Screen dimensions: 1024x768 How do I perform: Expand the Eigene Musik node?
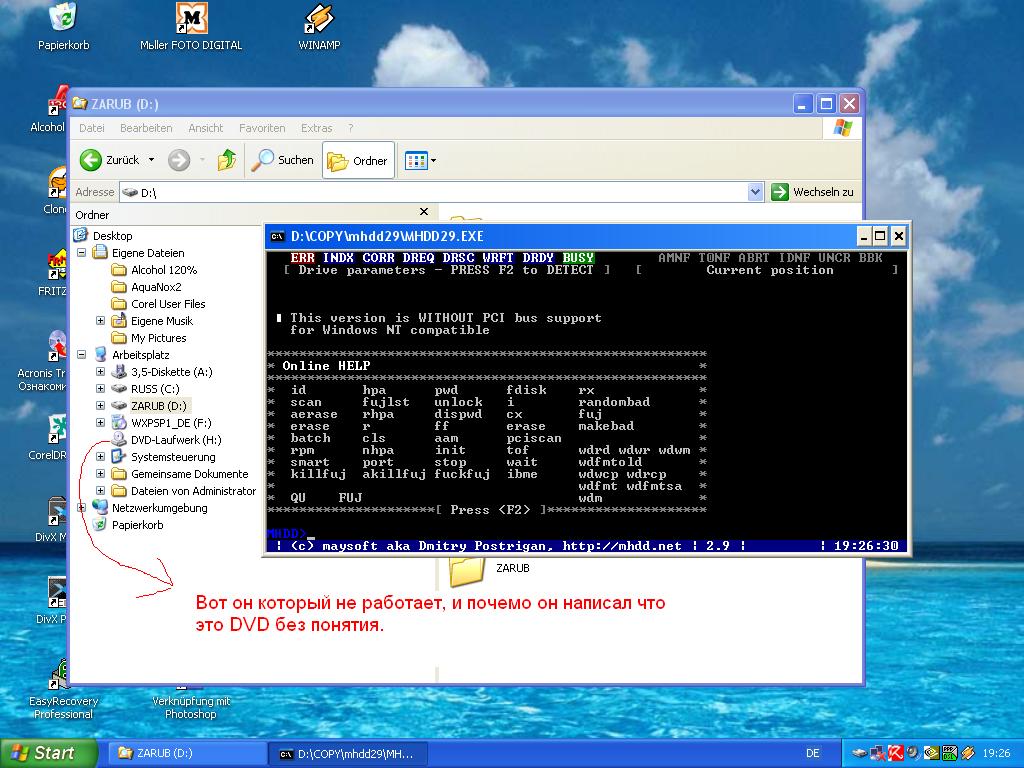click(101, 321)
